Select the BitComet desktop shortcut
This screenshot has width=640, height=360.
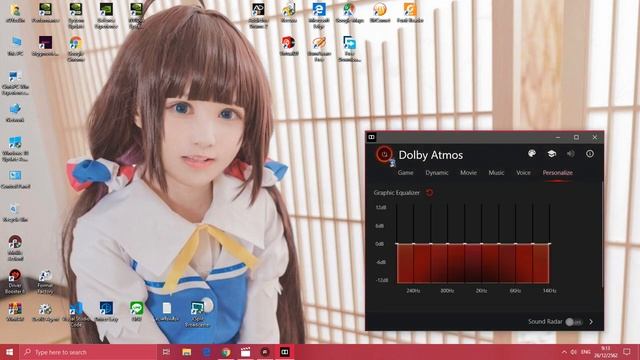[380, 12]
